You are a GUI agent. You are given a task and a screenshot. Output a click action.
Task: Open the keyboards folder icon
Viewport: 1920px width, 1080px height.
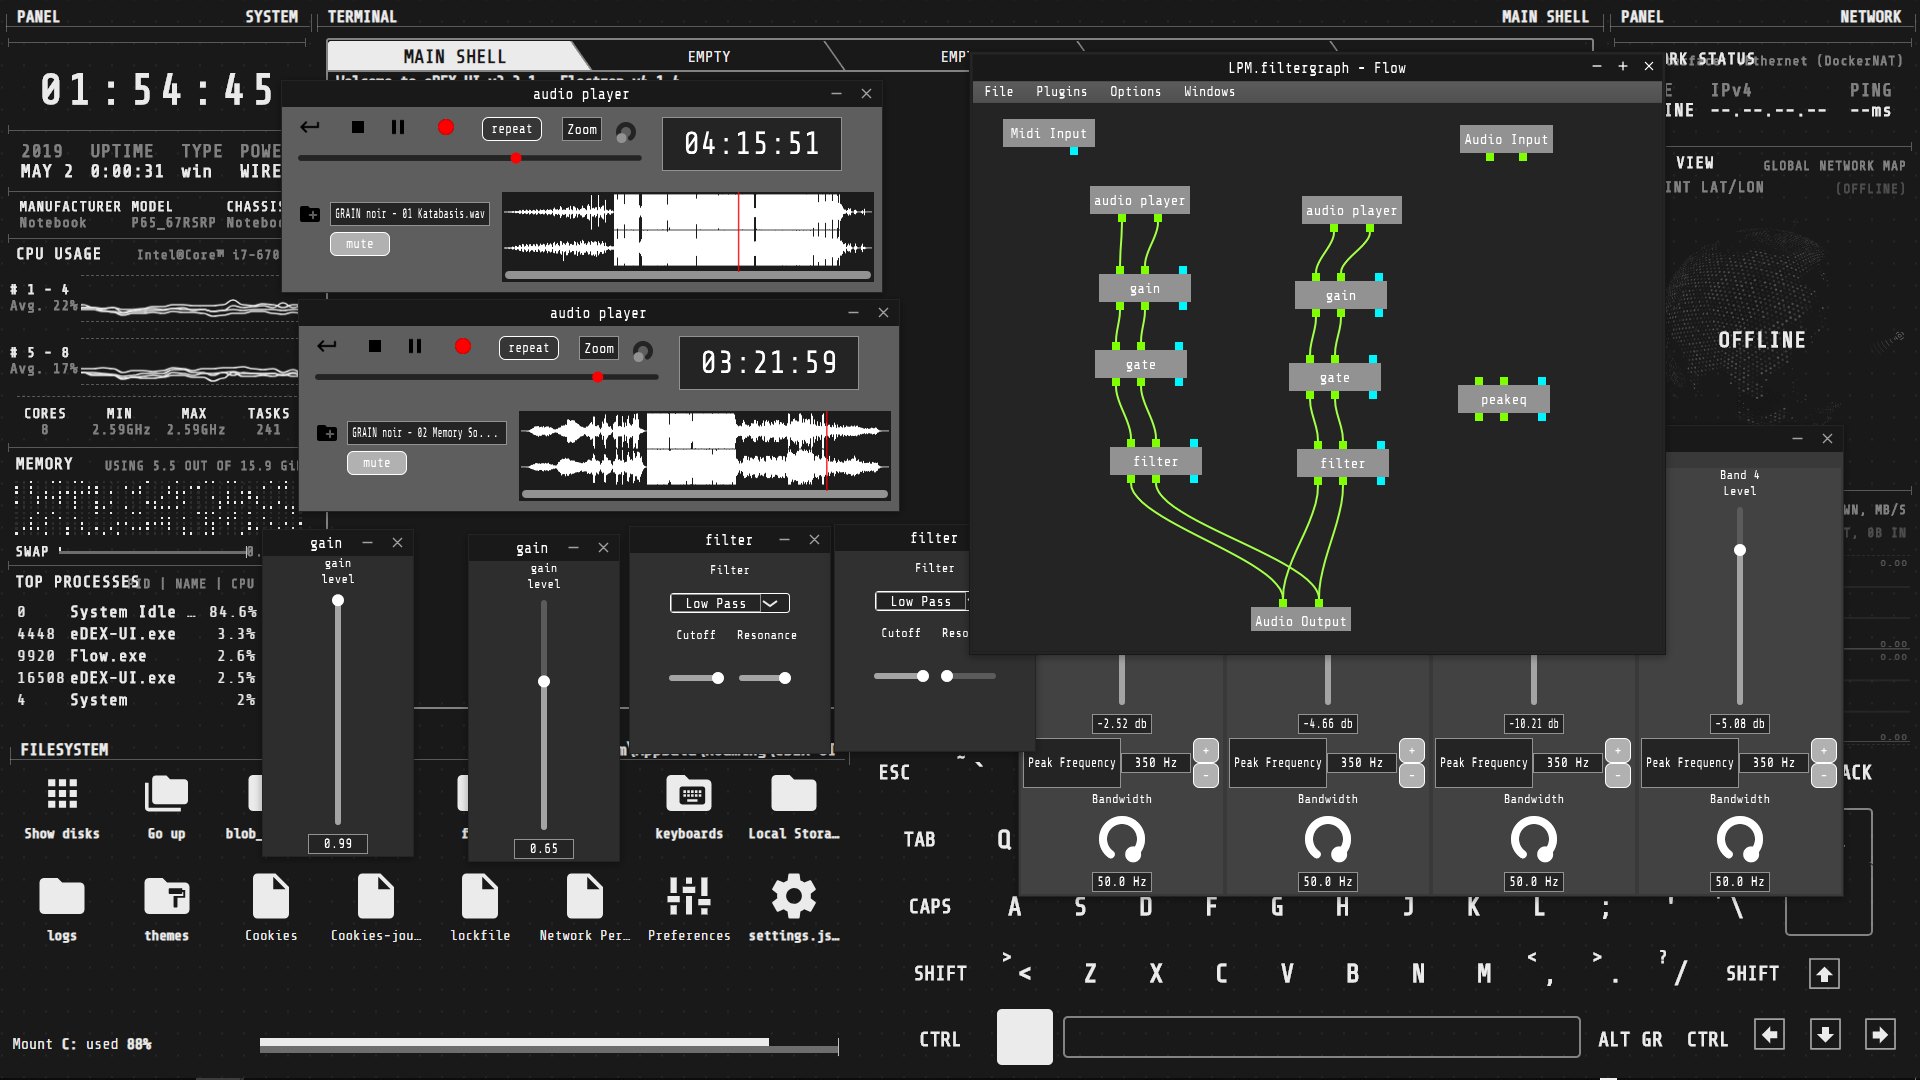689,795
